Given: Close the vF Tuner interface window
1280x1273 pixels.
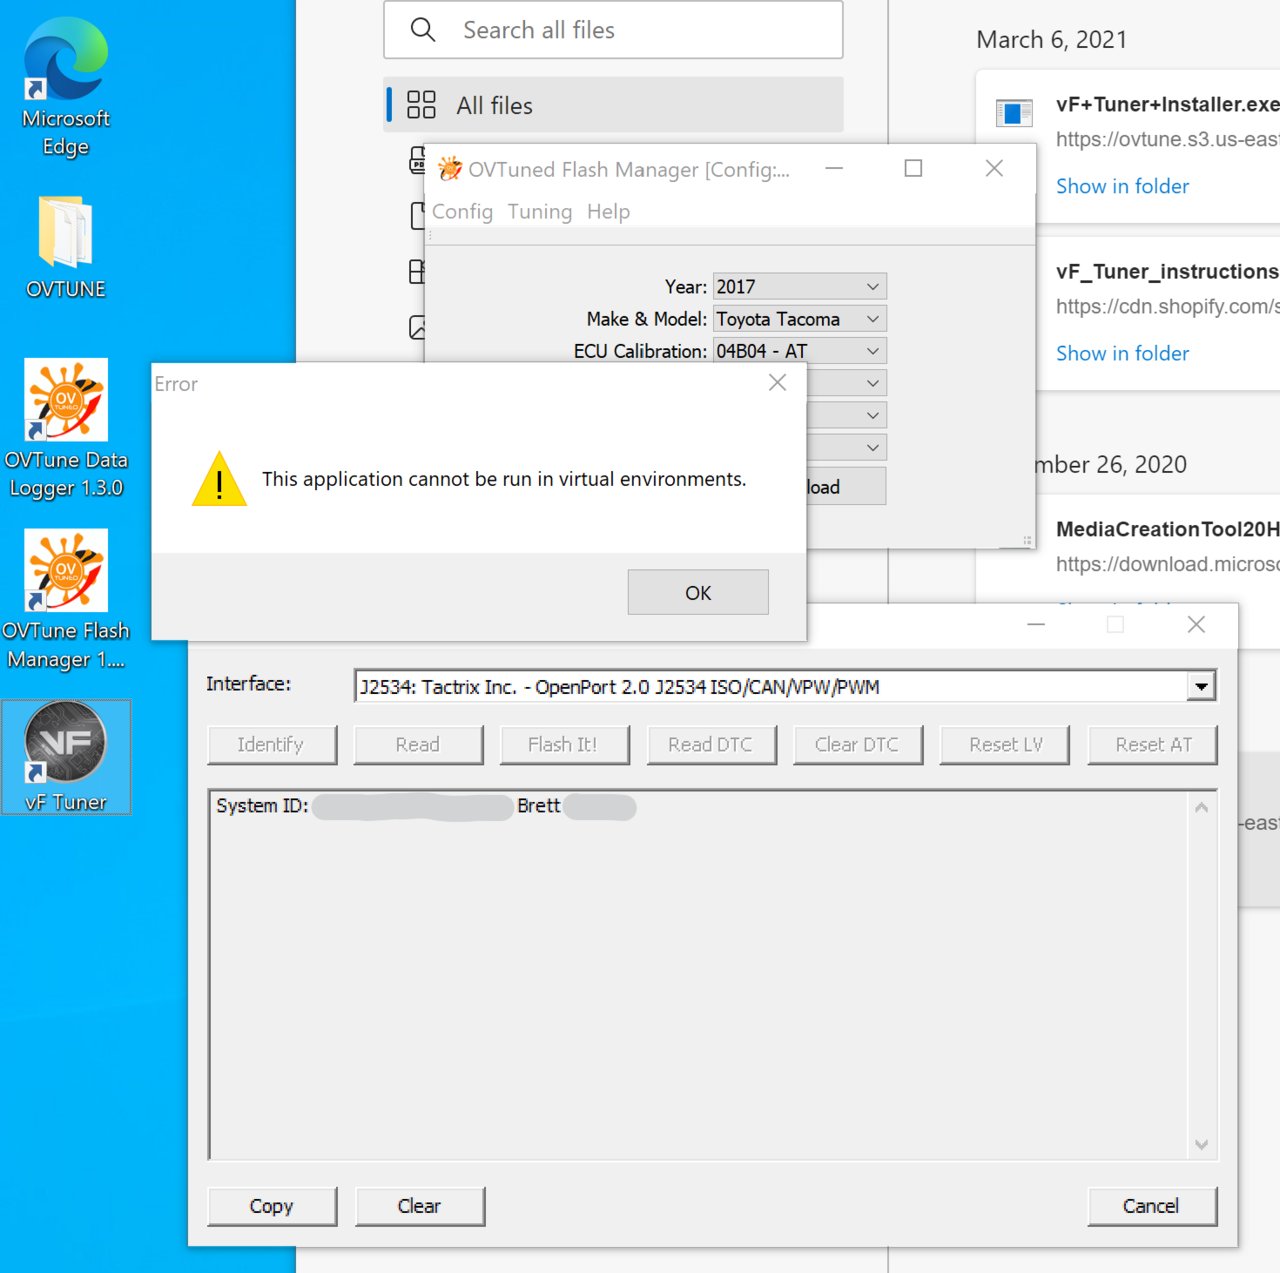Looking at the screenshot, I should [1196, 624].
